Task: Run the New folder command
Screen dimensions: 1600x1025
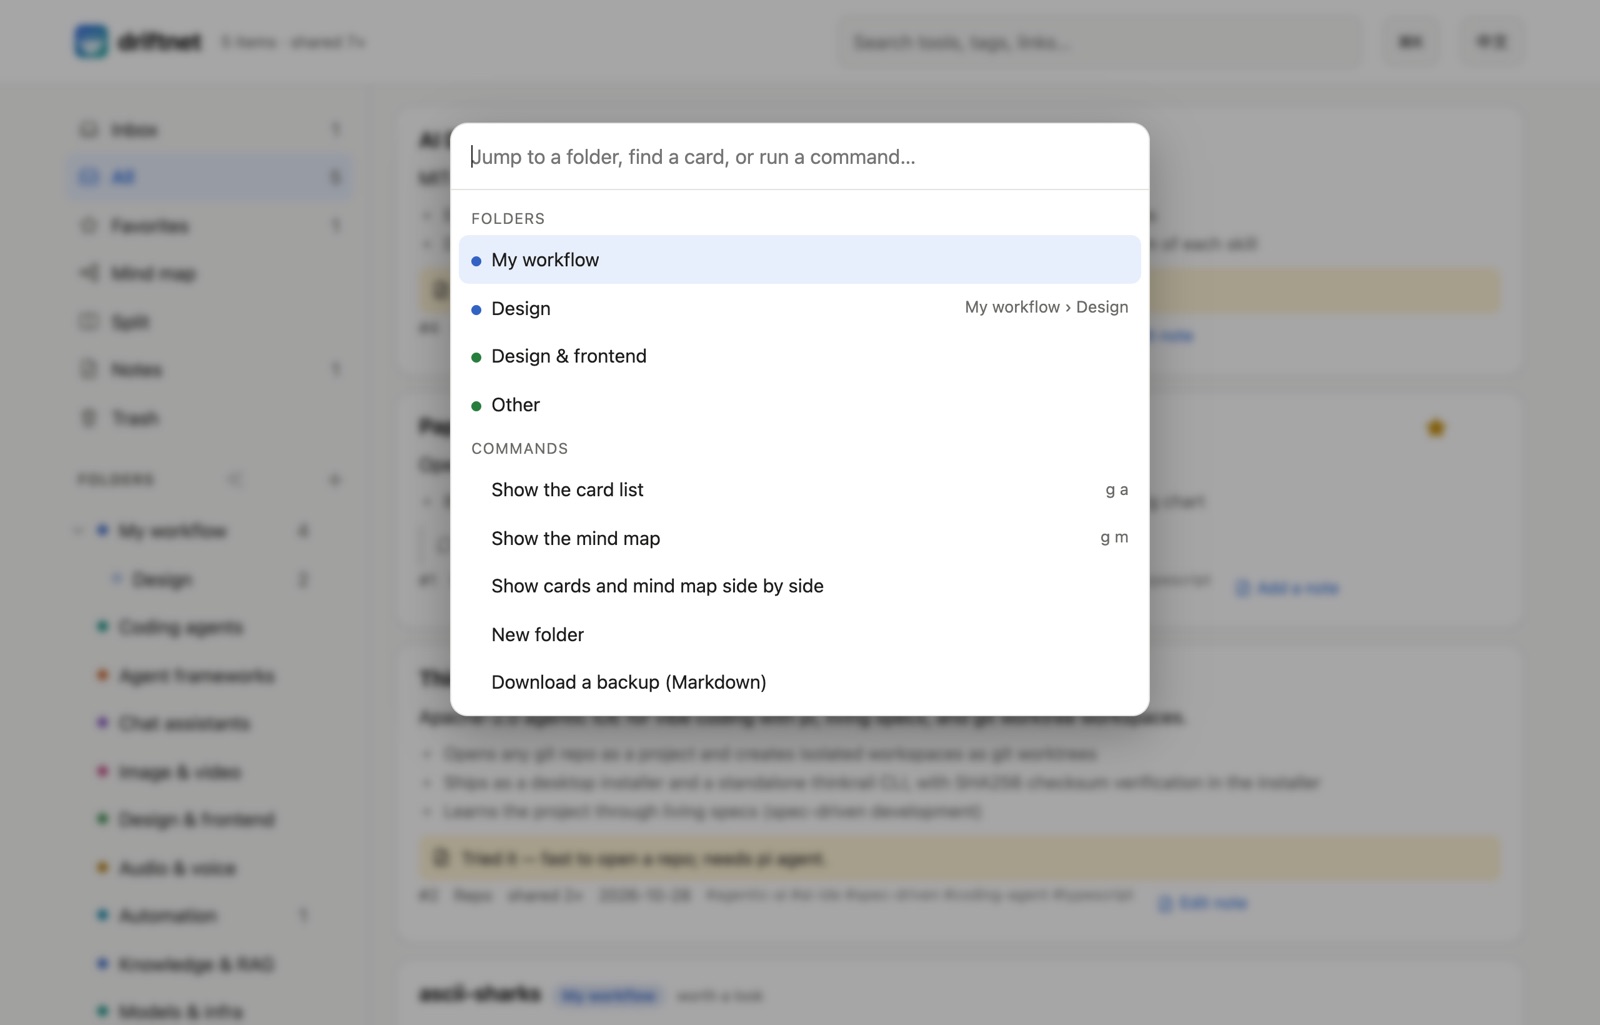Action: tap(799, 635)
